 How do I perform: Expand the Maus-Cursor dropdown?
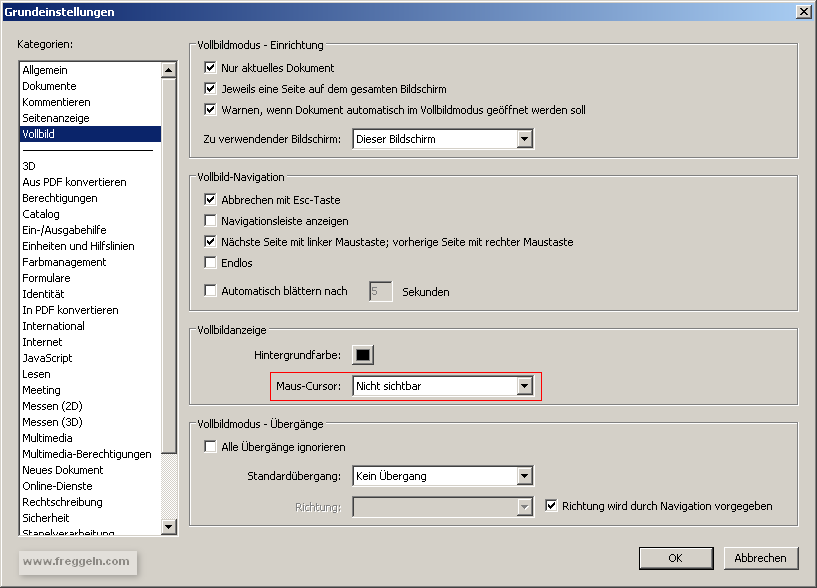tap(525, 386)
